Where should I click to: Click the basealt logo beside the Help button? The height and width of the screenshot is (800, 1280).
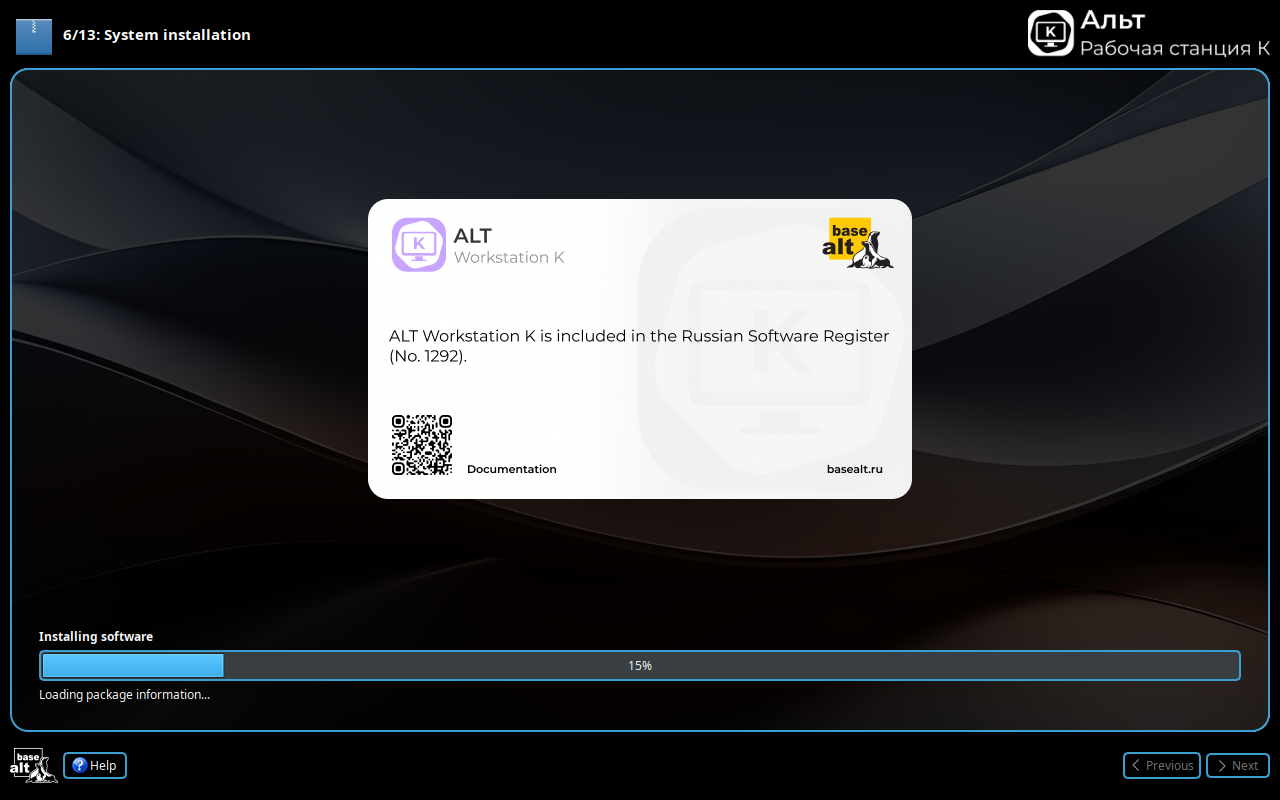click(x=33, y=765)
